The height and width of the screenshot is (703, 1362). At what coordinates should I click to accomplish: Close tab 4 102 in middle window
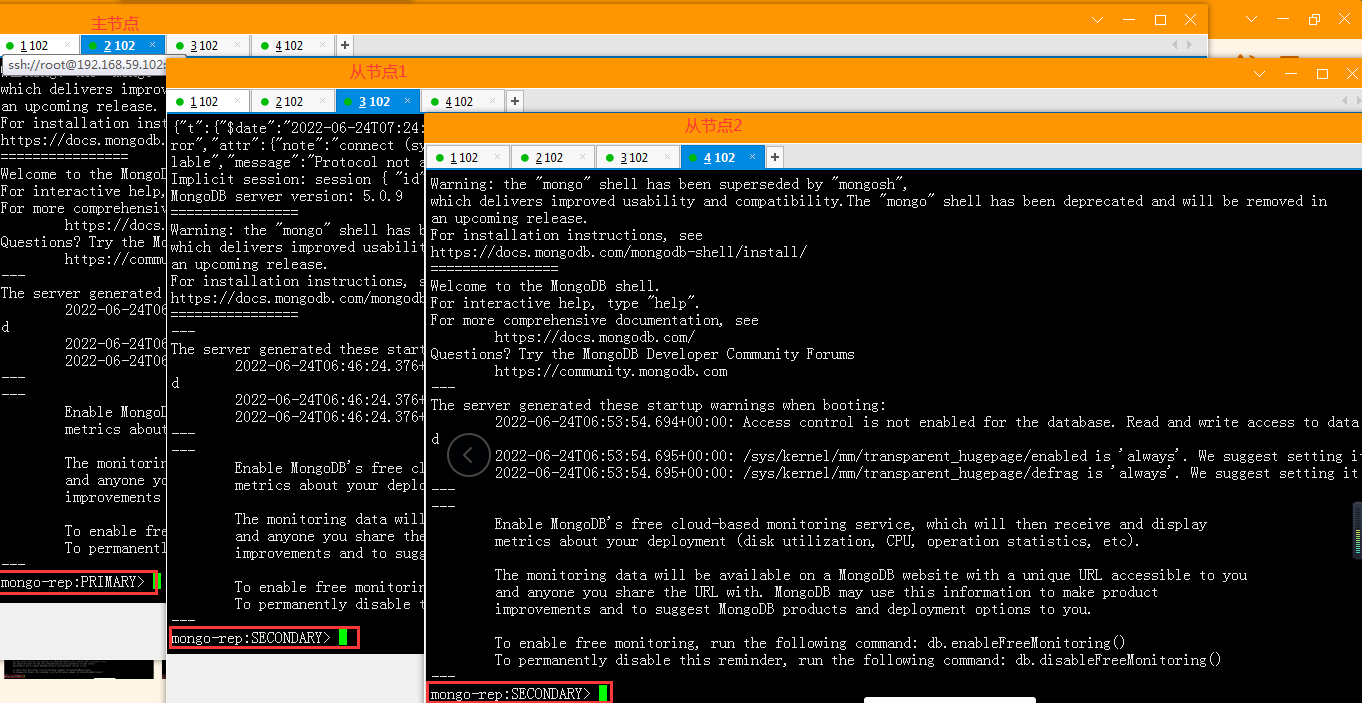pos(494,101)
